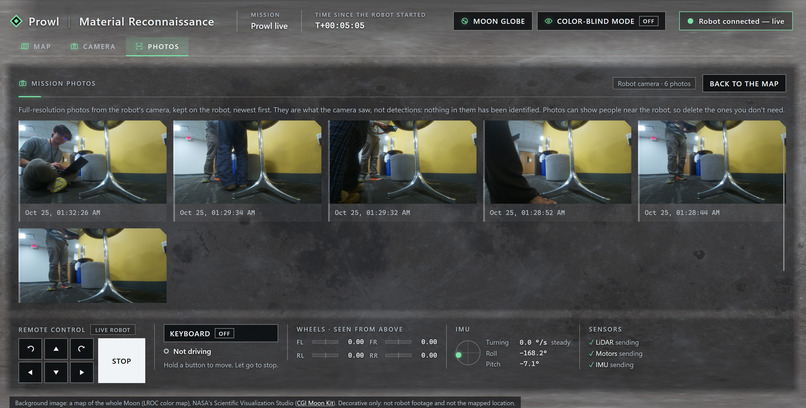Open photo taken at 01:28:44 AM
Image resolution: width=806 pixels, height=408 pixels.
coord(712,162)
